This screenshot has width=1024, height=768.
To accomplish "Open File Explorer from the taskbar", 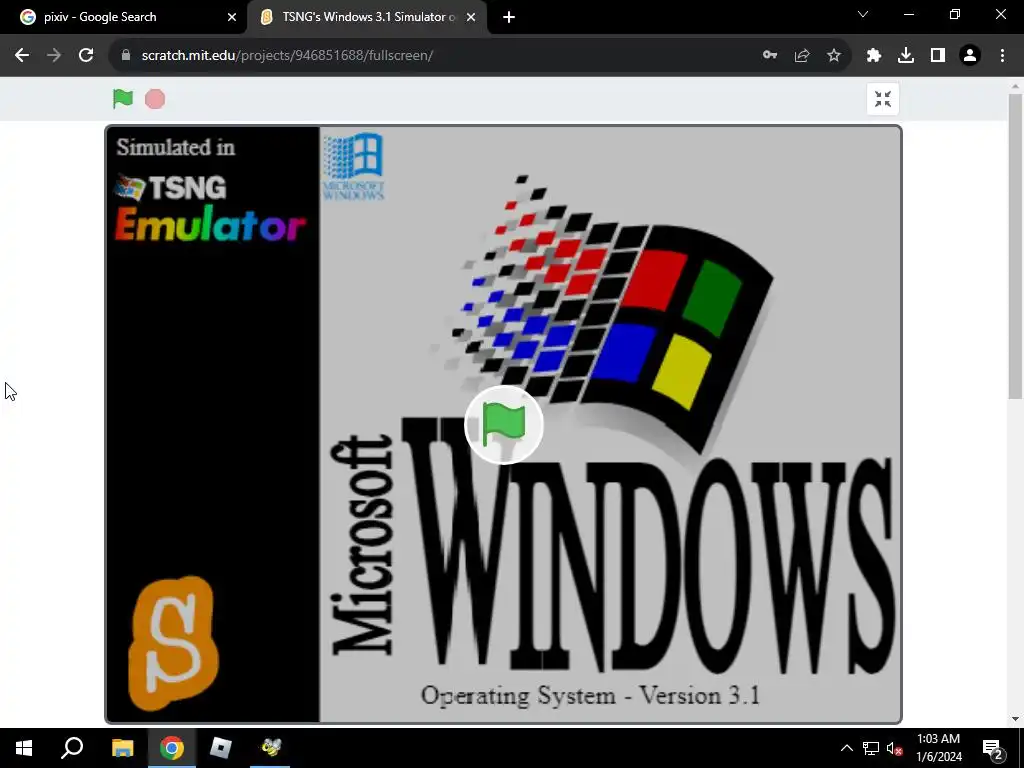I will point(122,748).
